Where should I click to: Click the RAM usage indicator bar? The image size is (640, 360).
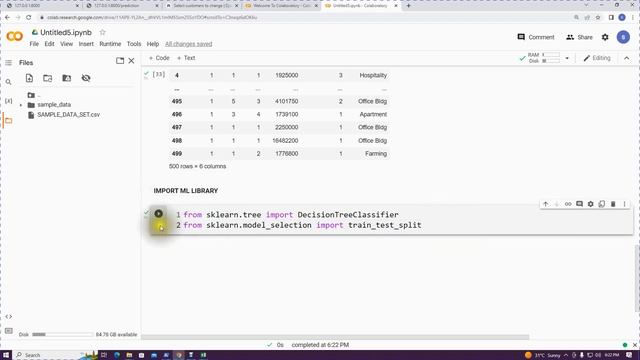point(551,55)
